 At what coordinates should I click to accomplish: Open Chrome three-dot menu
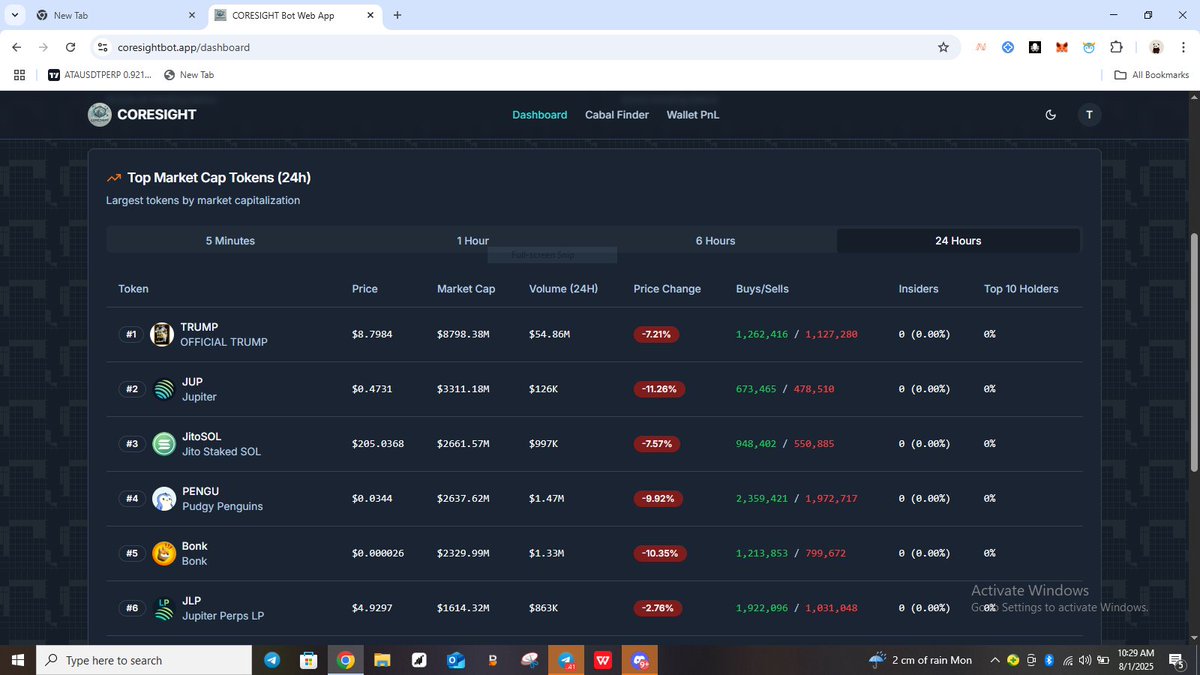pos(1182,47)
